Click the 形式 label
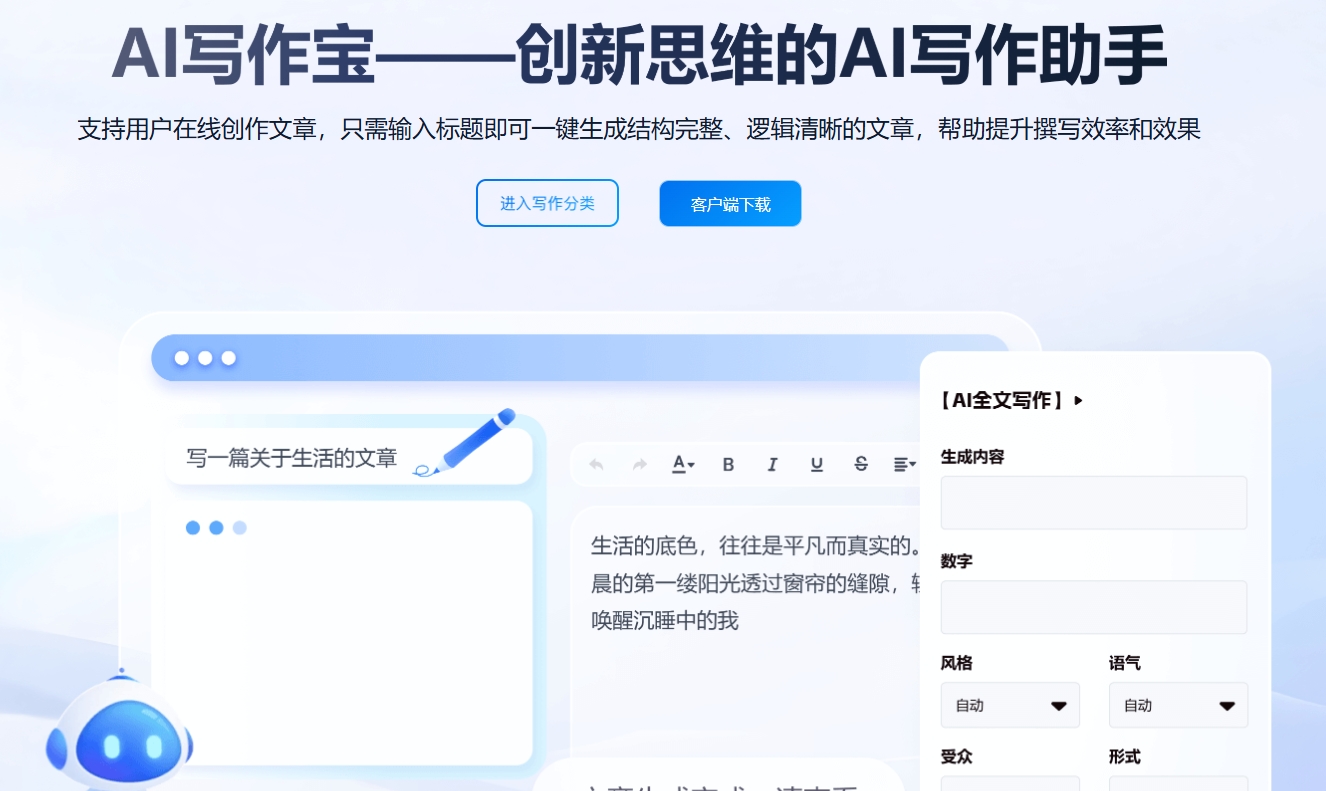The height and width of the screenshot is (791, 1326). [x=1125, y=757]
